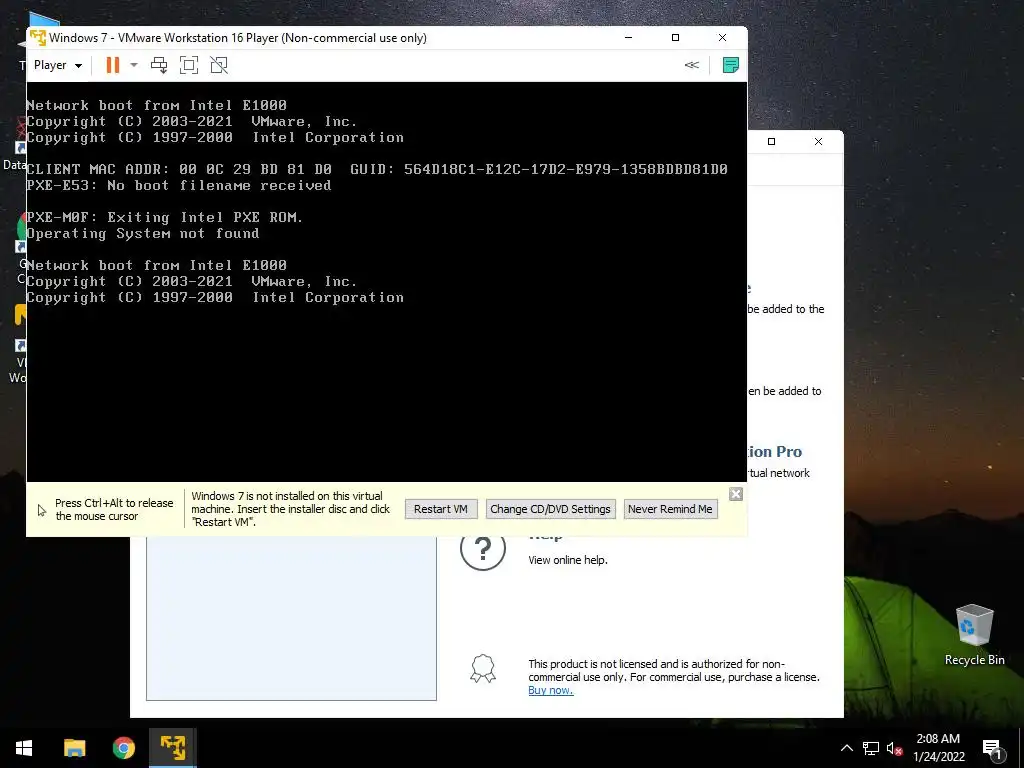1024x768 pixels.
Task: Click the help question mark icon
Action: [483, 549]
